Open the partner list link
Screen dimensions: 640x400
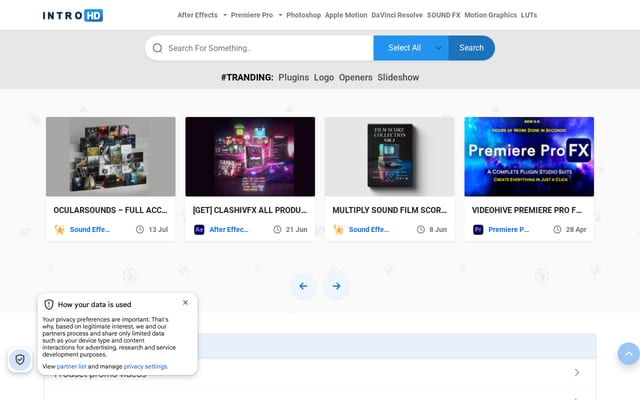click(71, 367)
